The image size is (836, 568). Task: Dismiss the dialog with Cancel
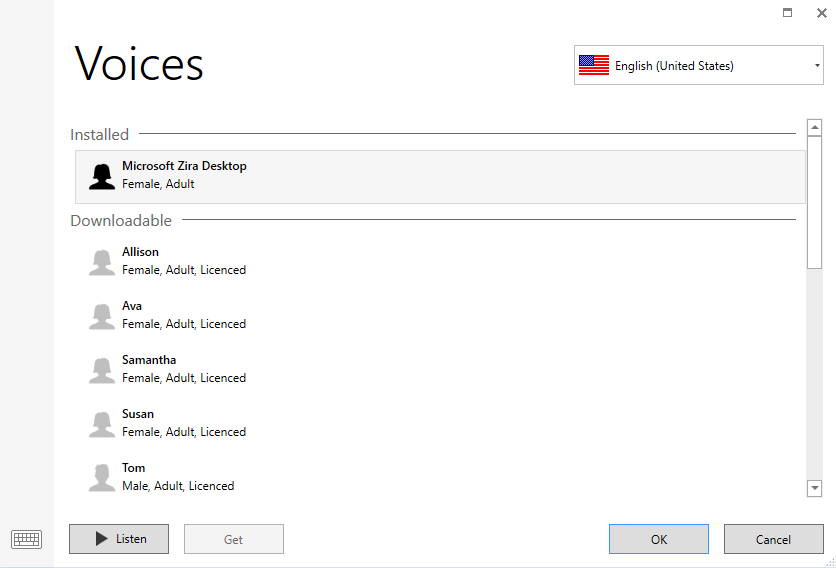point(774,539)
